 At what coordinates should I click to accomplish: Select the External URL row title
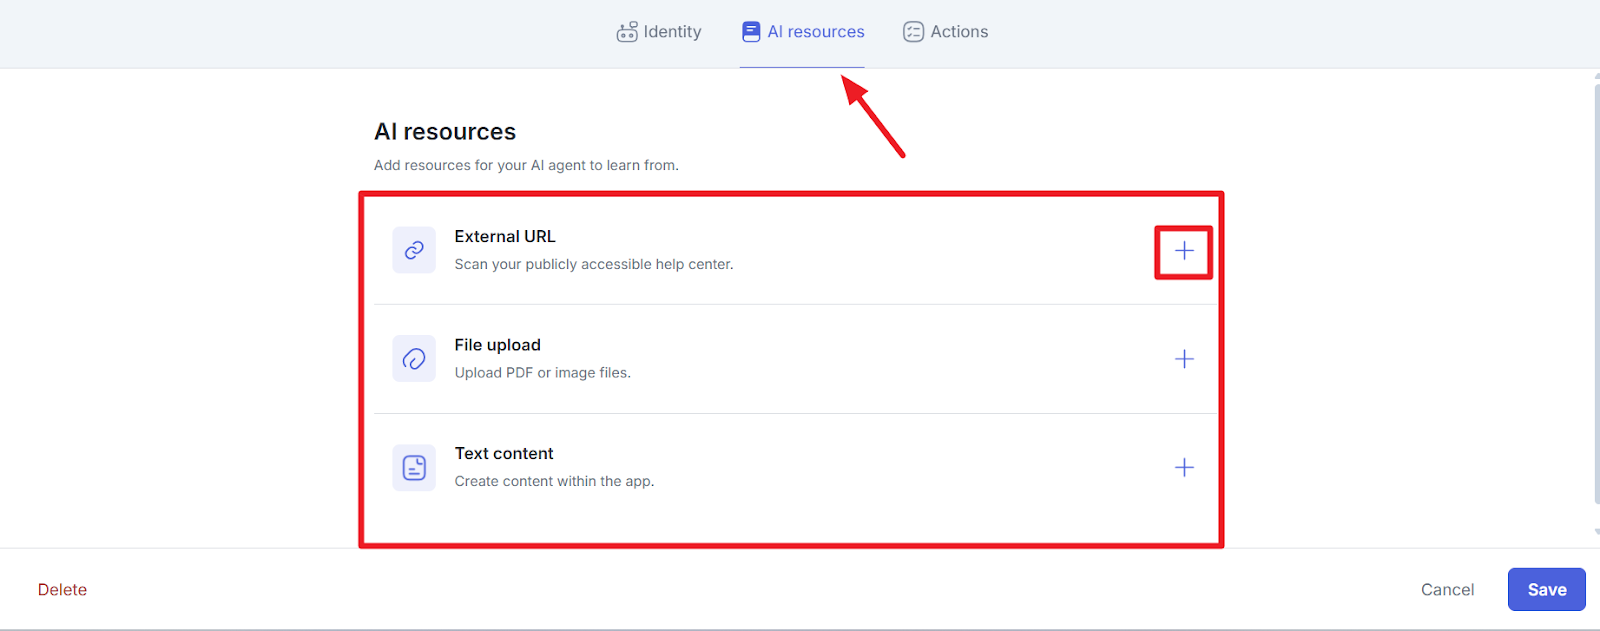(504, 236)
